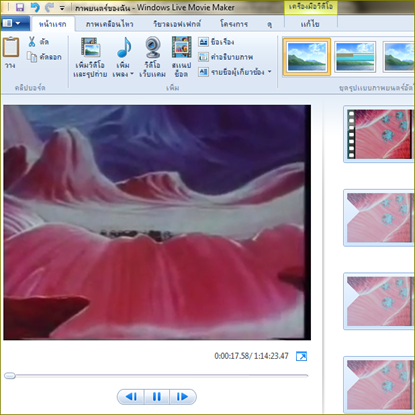This screenshot has height=415, width=415.
Task: Select the first storyboard clip with filmstrip edge
Action: [x=379, y=134]
